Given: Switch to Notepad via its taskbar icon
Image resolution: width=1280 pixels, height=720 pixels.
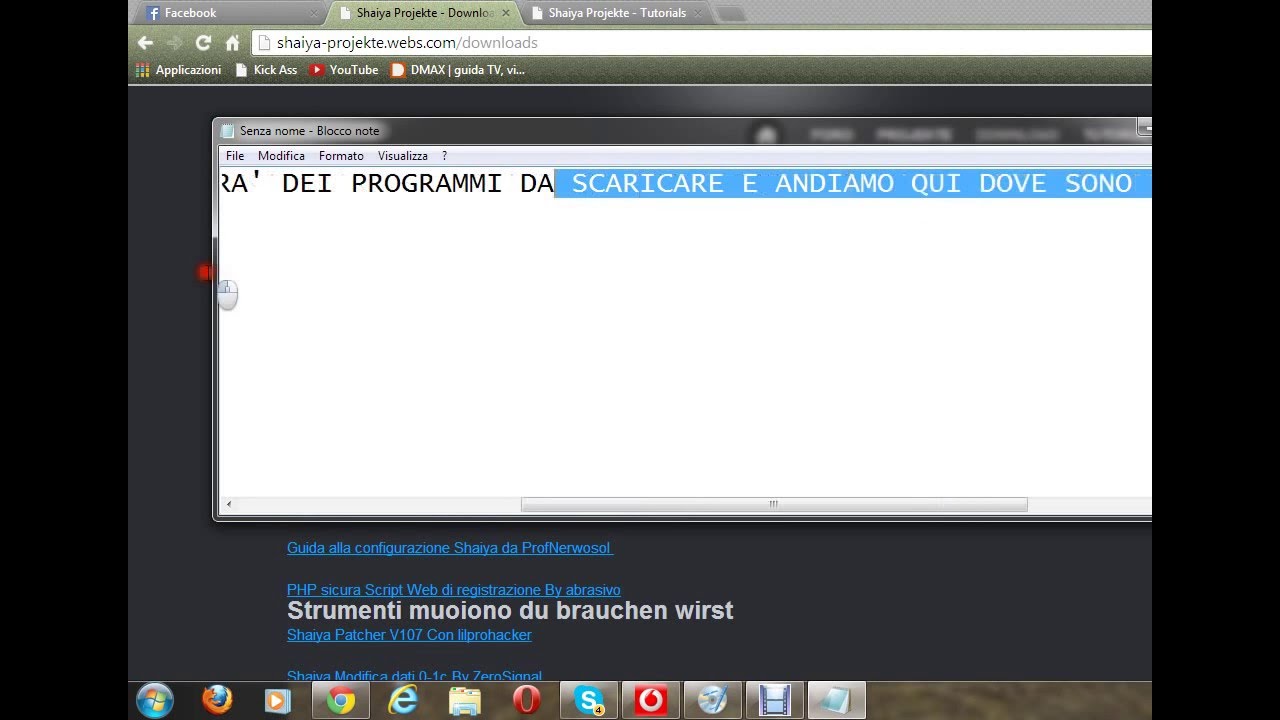Looking at the screenshot, I should (x=836, y=700).
